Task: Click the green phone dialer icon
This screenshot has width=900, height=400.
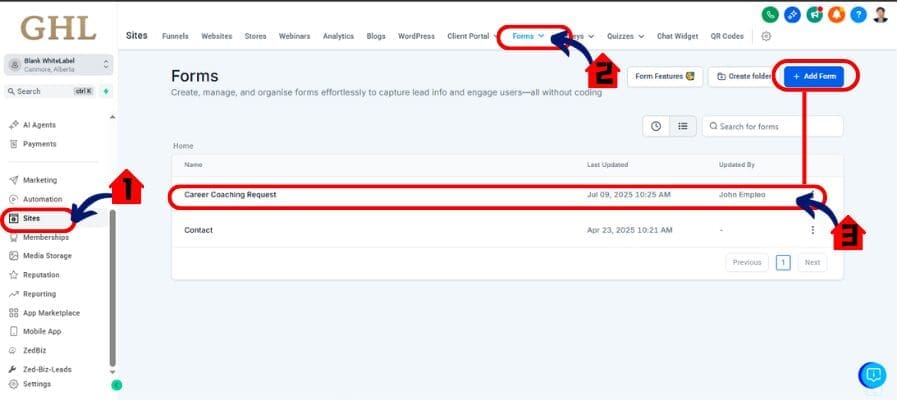Action: click(770, 15)
